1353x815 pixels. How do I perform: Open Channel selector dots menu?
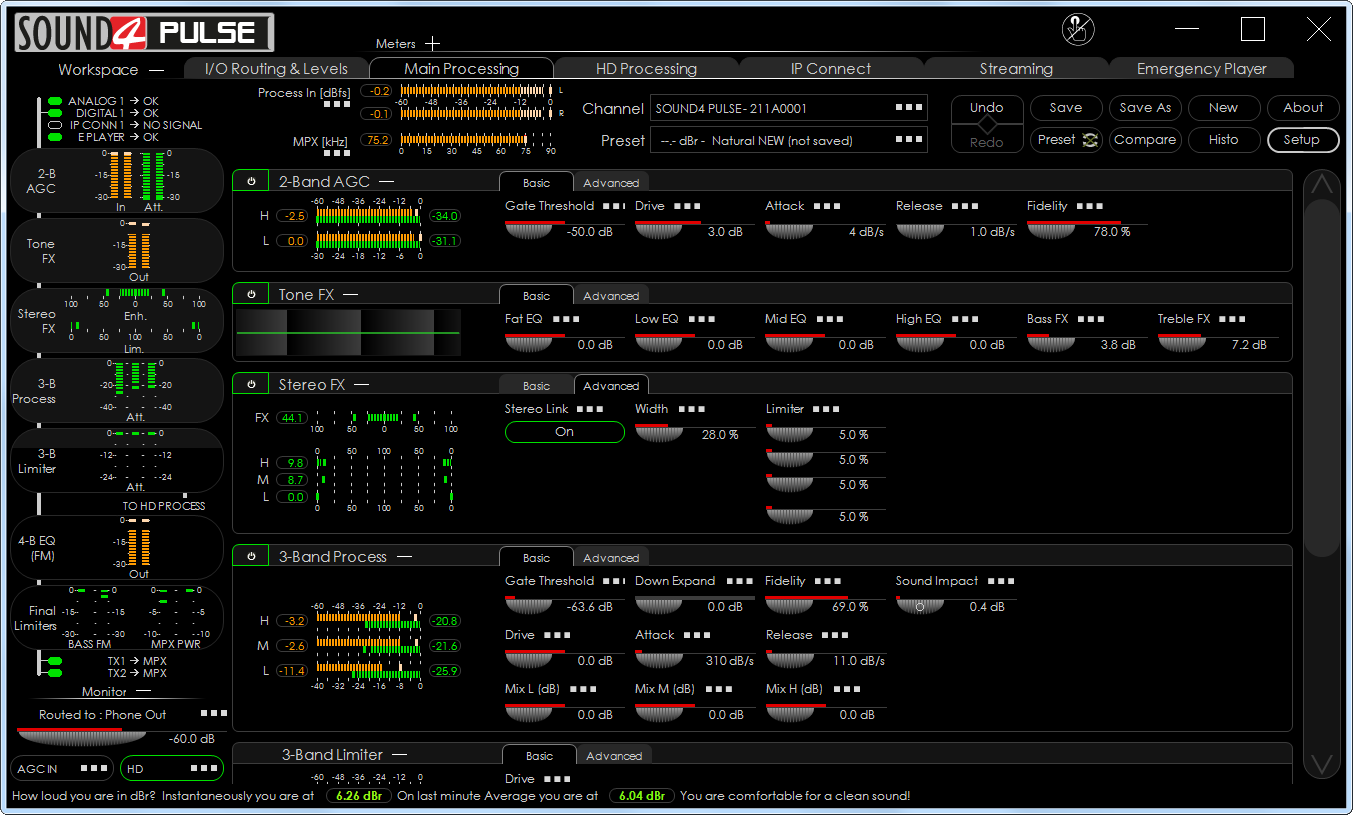tap(909, 108)
